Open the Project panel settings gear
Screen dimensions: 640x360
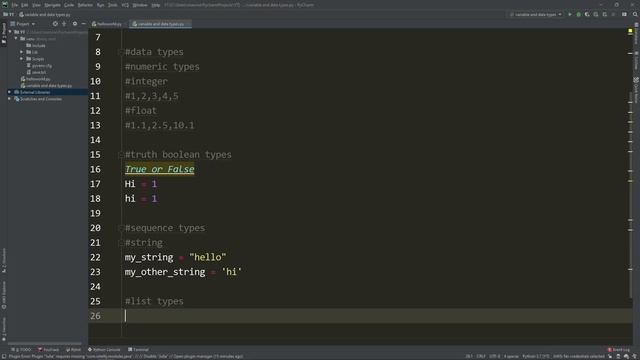75,24
